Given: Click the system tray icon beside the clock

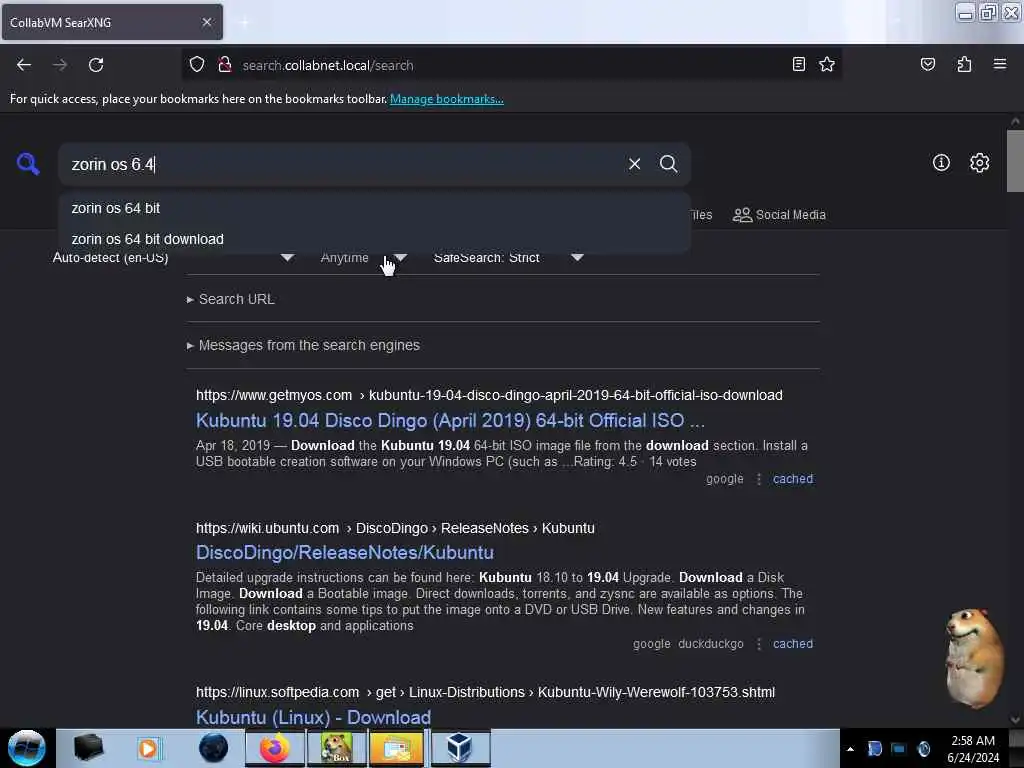Looking at the screenshot, I should (x=923, y=748).
